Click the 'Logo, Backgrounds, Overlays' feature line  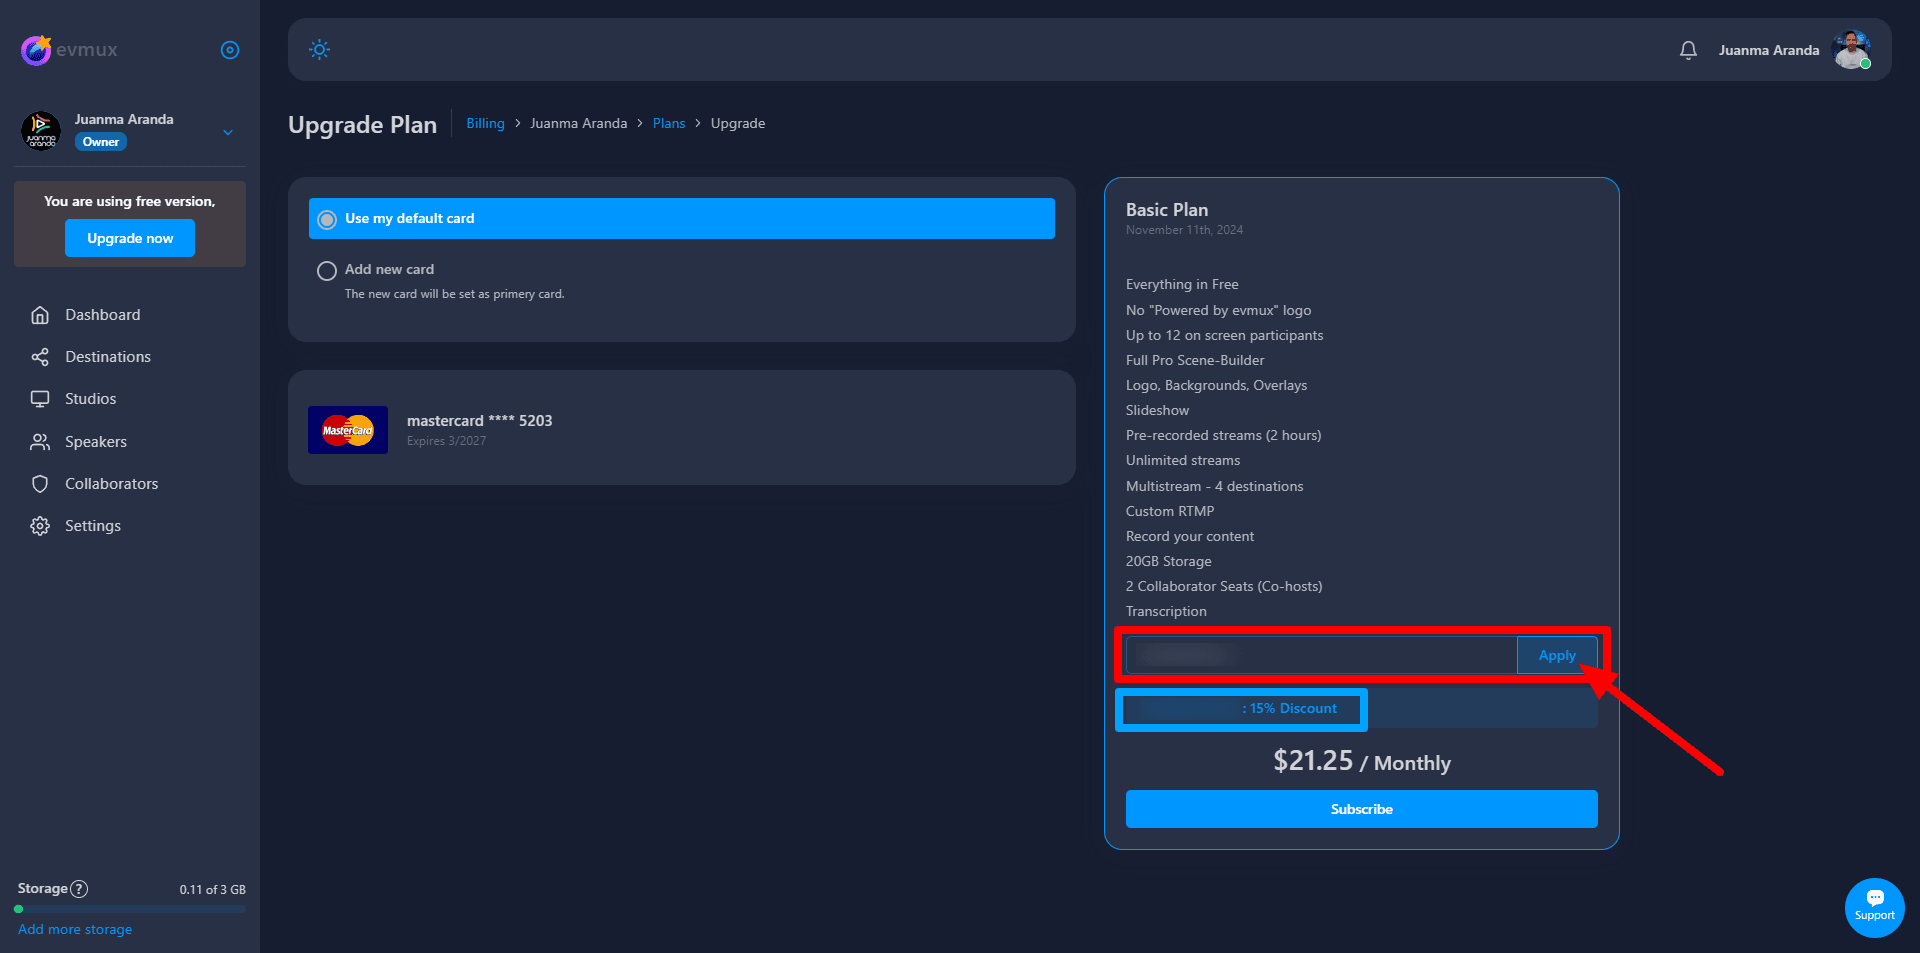1217,386
